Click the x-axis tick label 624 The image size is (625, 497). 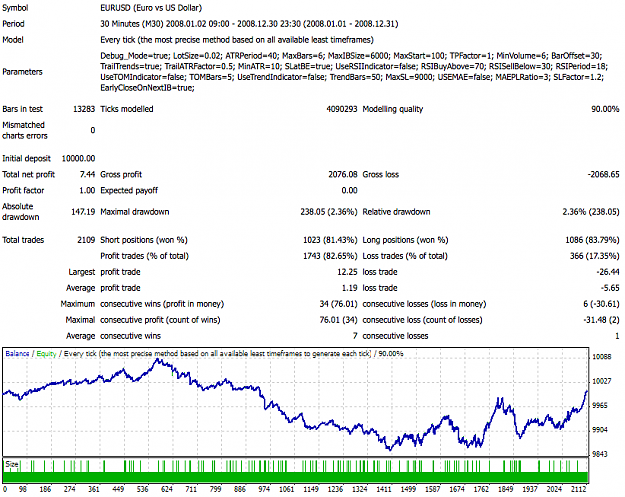pyautogui.click(x=167, y=489)
